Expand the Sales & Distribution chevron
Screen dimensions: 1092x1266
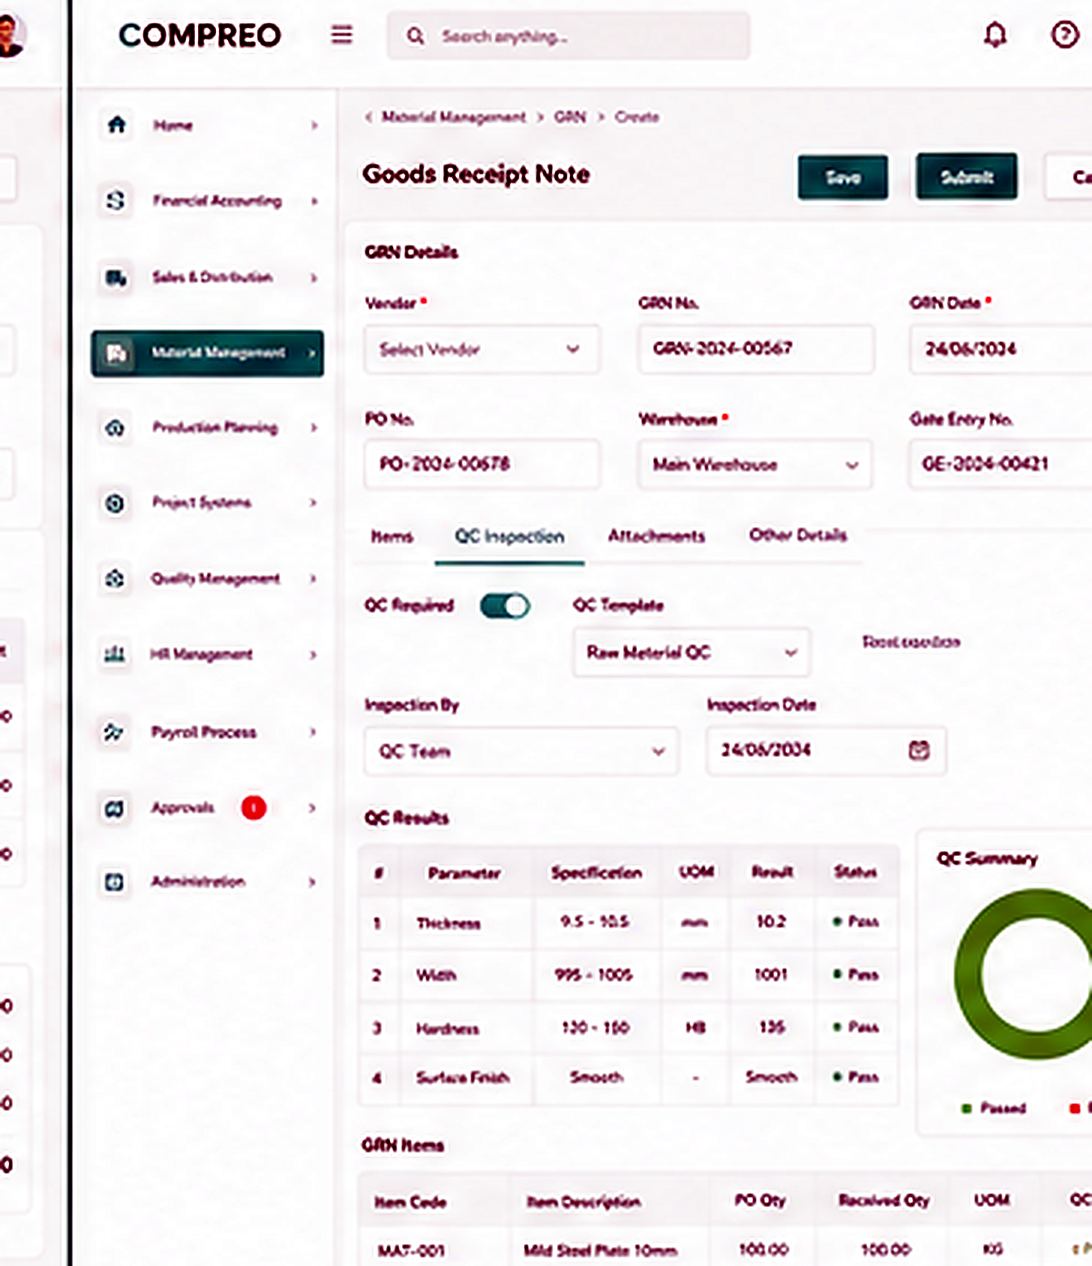[x=314, y=277]
